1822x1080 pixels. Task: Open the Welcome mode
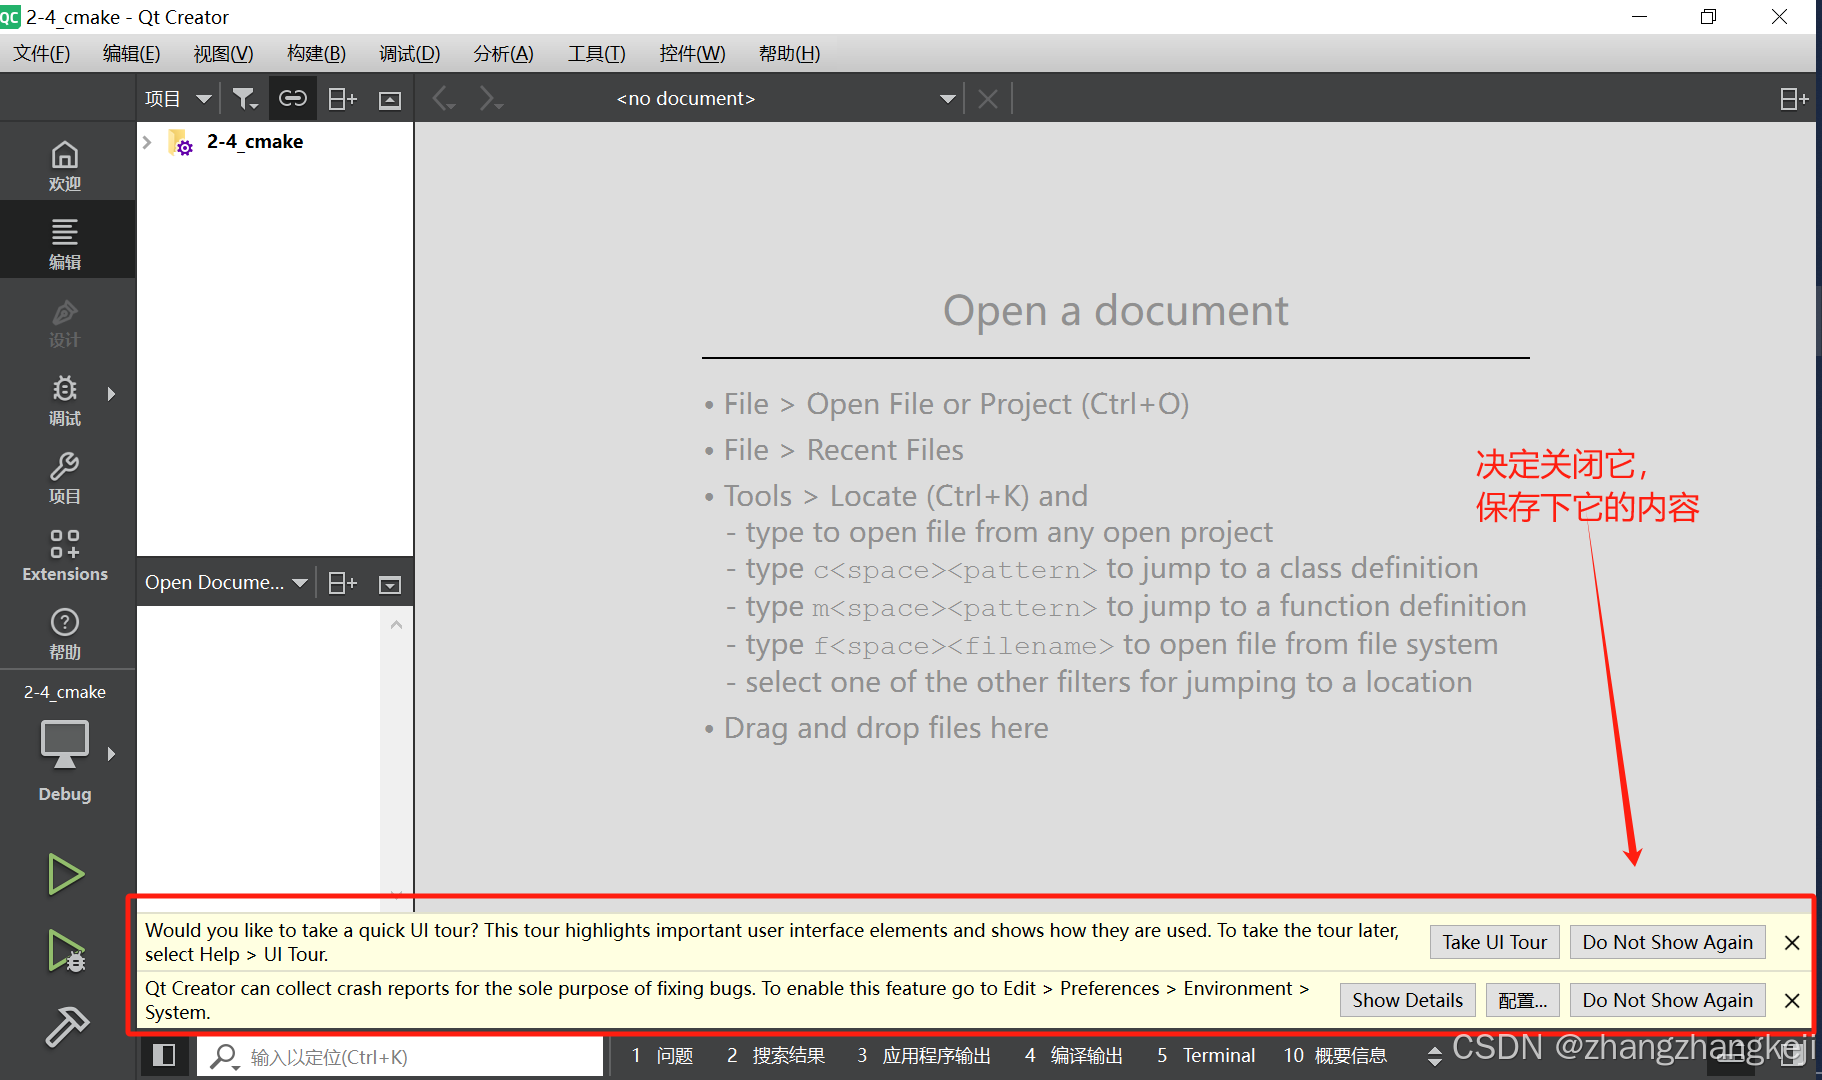click(65, 166)
